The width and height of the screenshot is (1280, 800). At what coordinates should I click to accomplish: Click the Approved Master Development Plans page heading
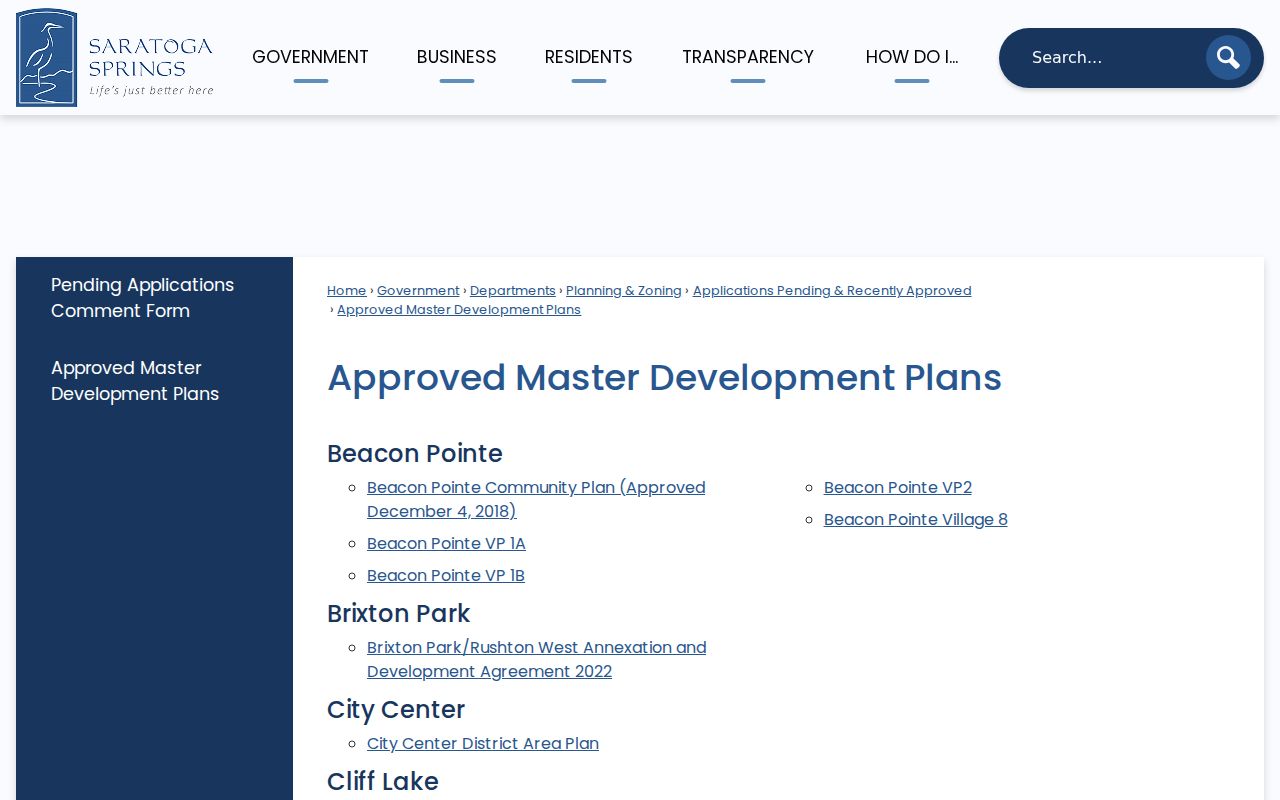coord(664,378)
